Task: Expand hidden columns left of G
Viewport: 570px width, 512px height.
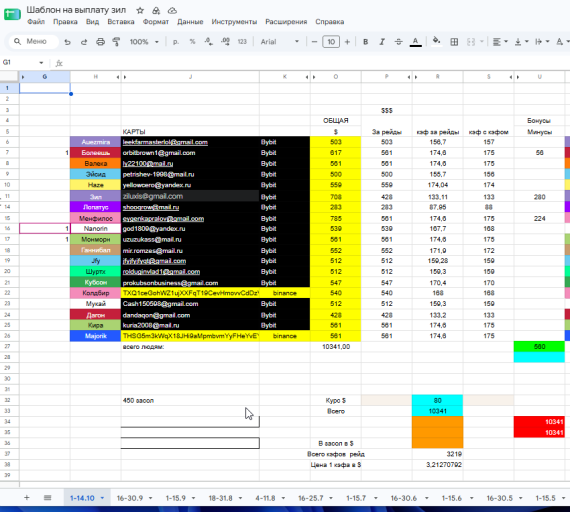Action: click(23, 77)
